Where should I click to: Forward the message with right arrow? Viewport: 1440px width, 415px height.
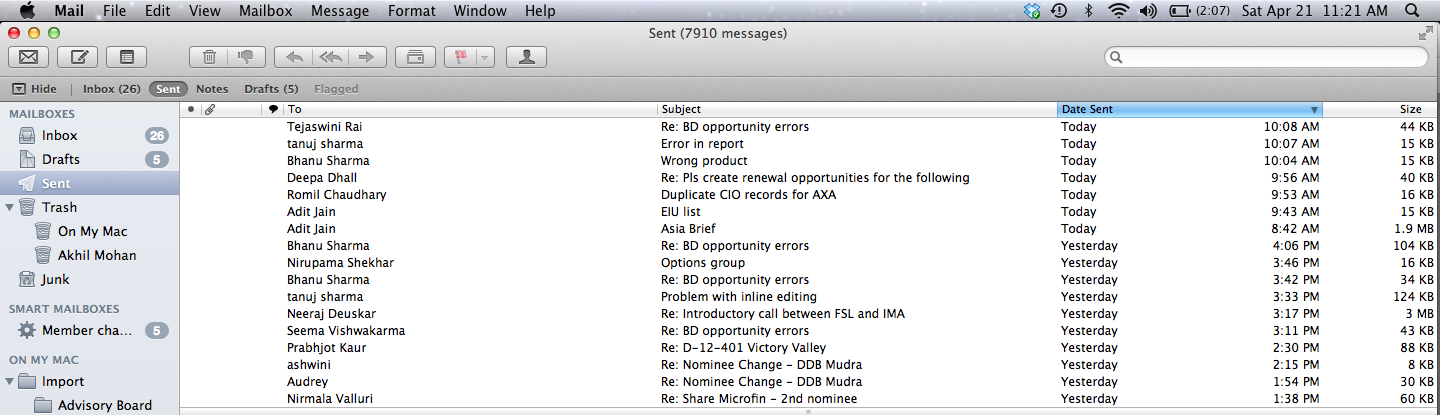(x=366, y=57)
